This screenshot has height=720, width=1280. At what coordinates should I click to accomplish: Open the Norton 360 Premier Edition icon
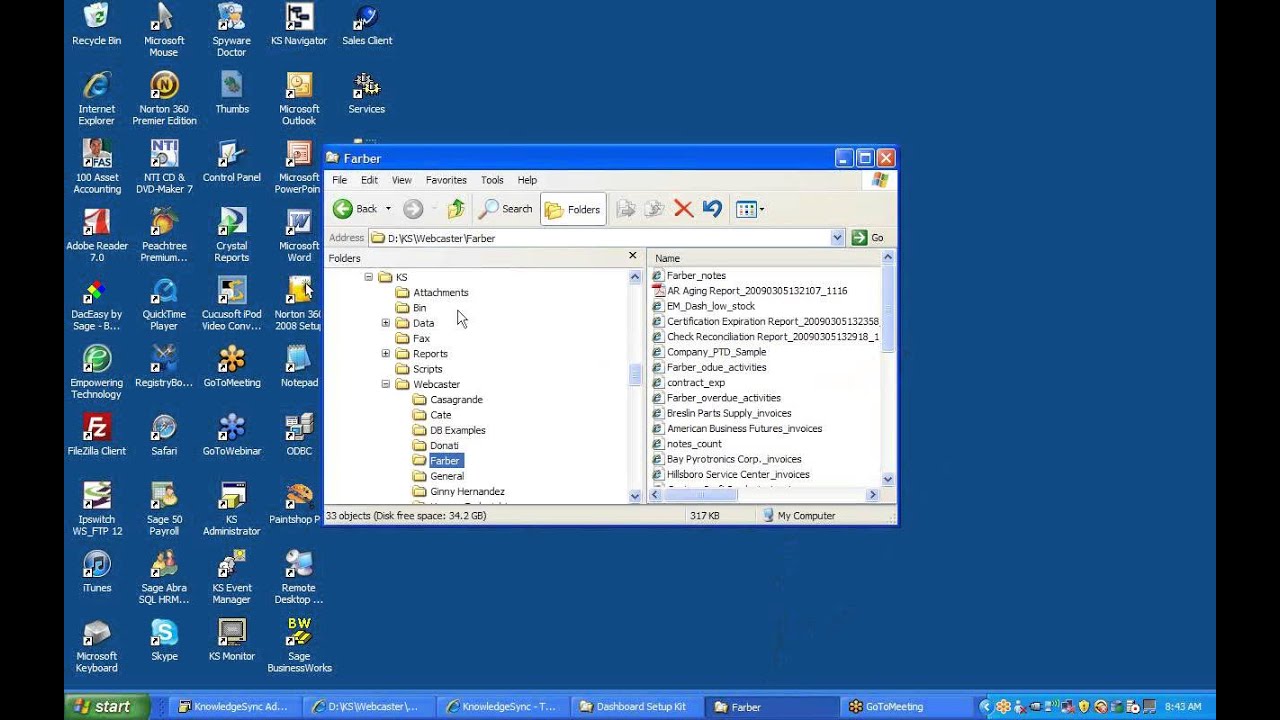coord(164,98)
